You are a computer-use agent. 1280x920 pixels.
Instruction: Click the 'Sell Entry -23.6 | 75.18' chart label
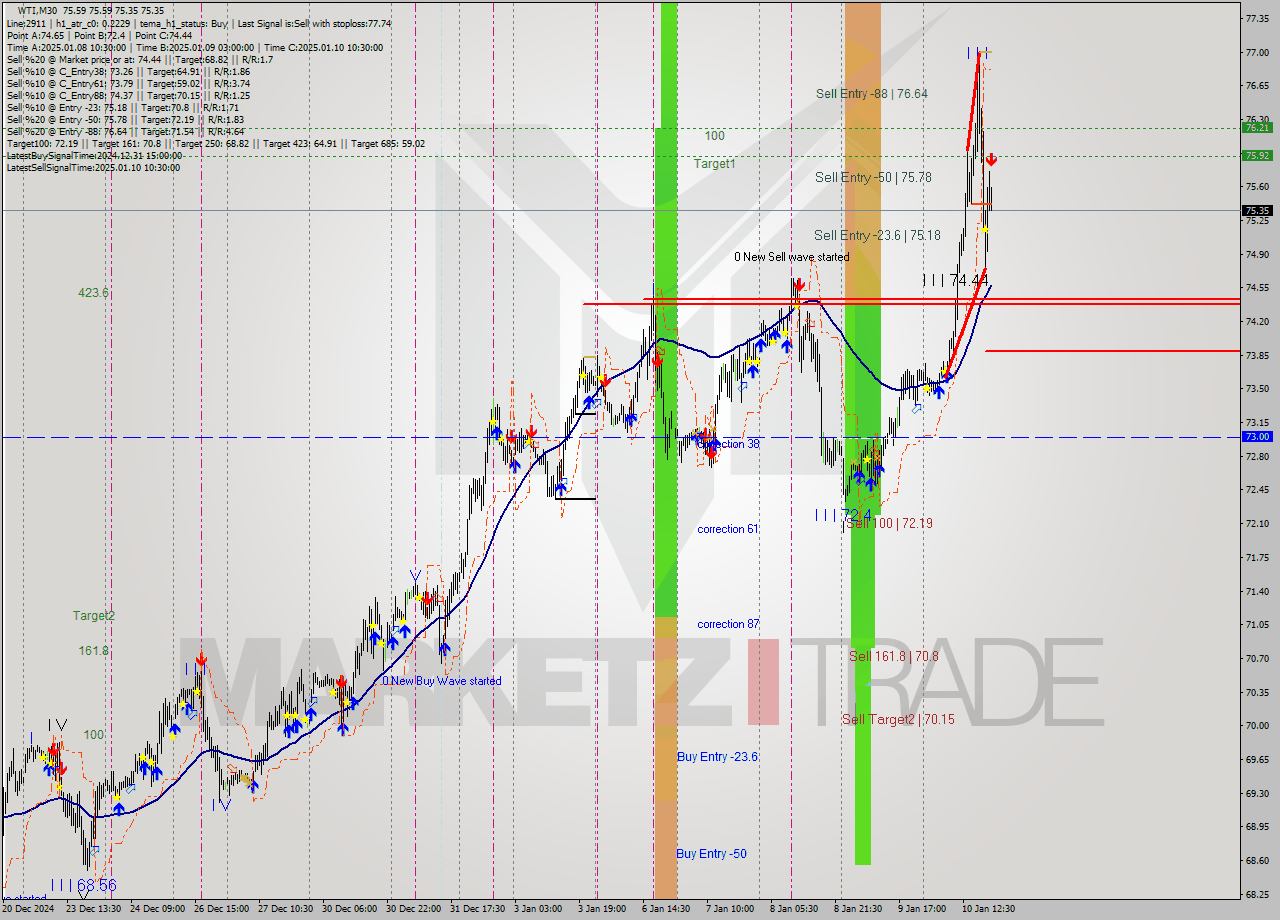coord(877,236)
